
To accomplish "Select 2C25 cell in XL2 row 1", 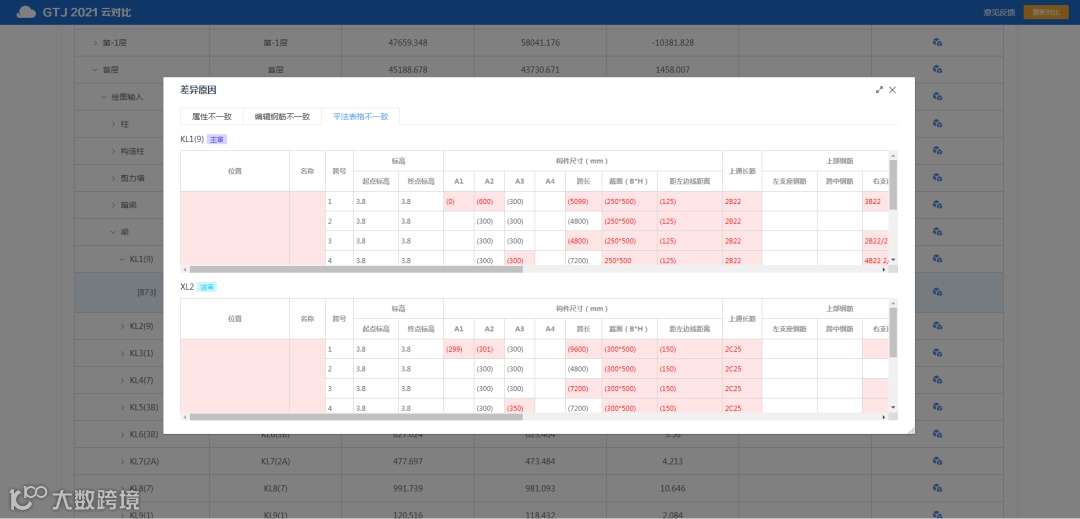I will pos(742,349).
